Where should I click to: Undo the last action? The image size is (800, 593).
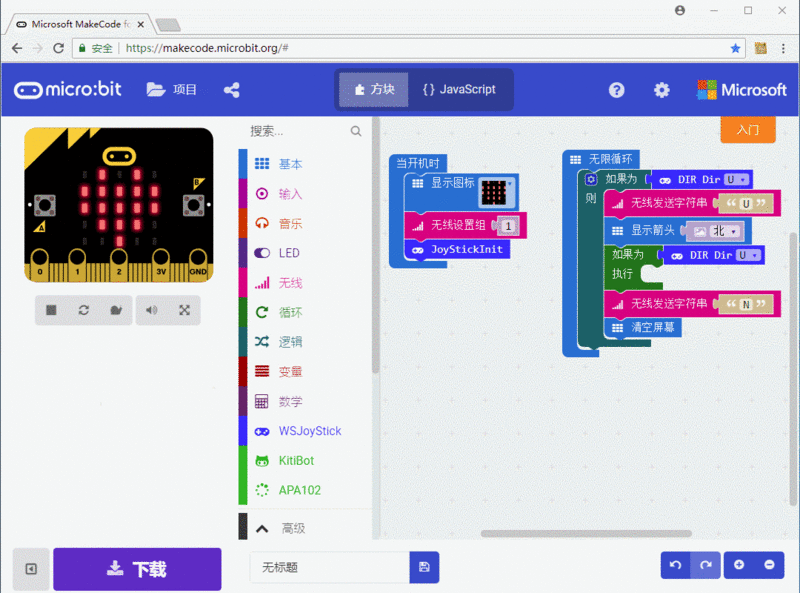click(x=676, y=565)
